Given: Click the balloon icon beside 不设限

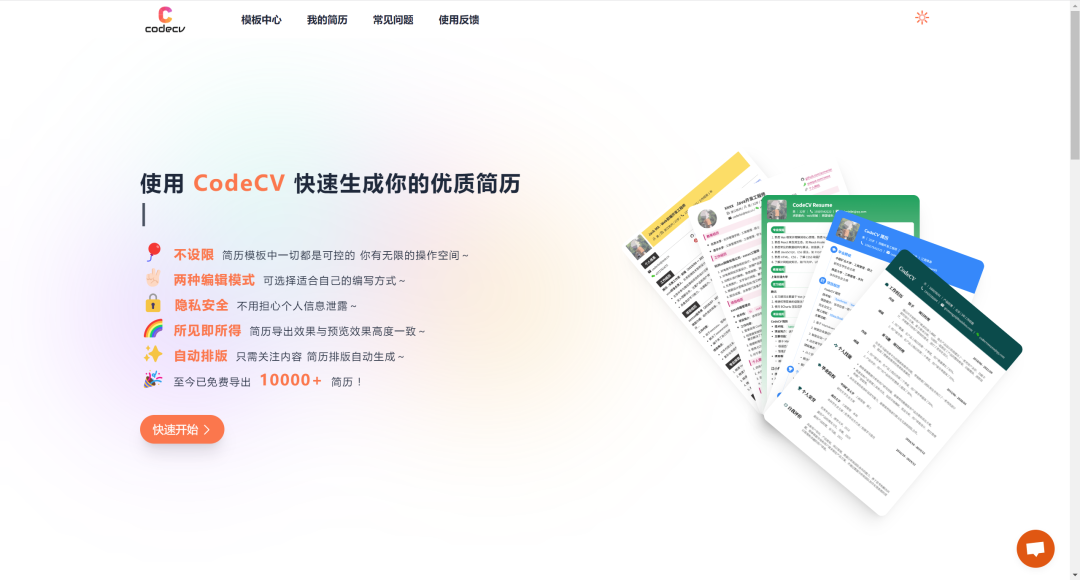Looking at the screenshot, I should coord(153,253).
